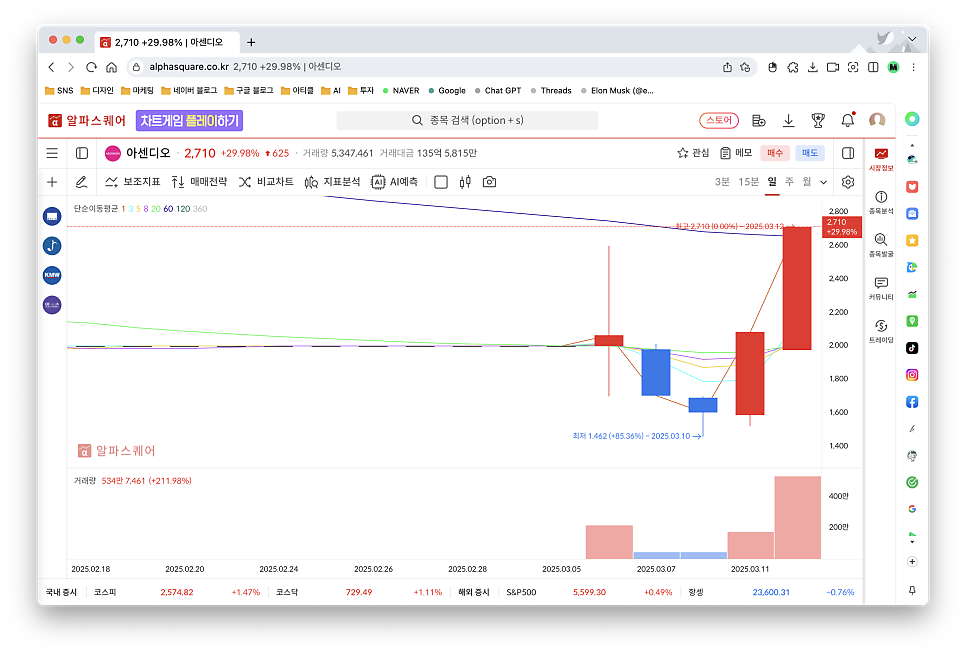Toggle the square fullscreen box in chart toolbar
The height and width of the screenshot is (655, 966).
point(441,182)
